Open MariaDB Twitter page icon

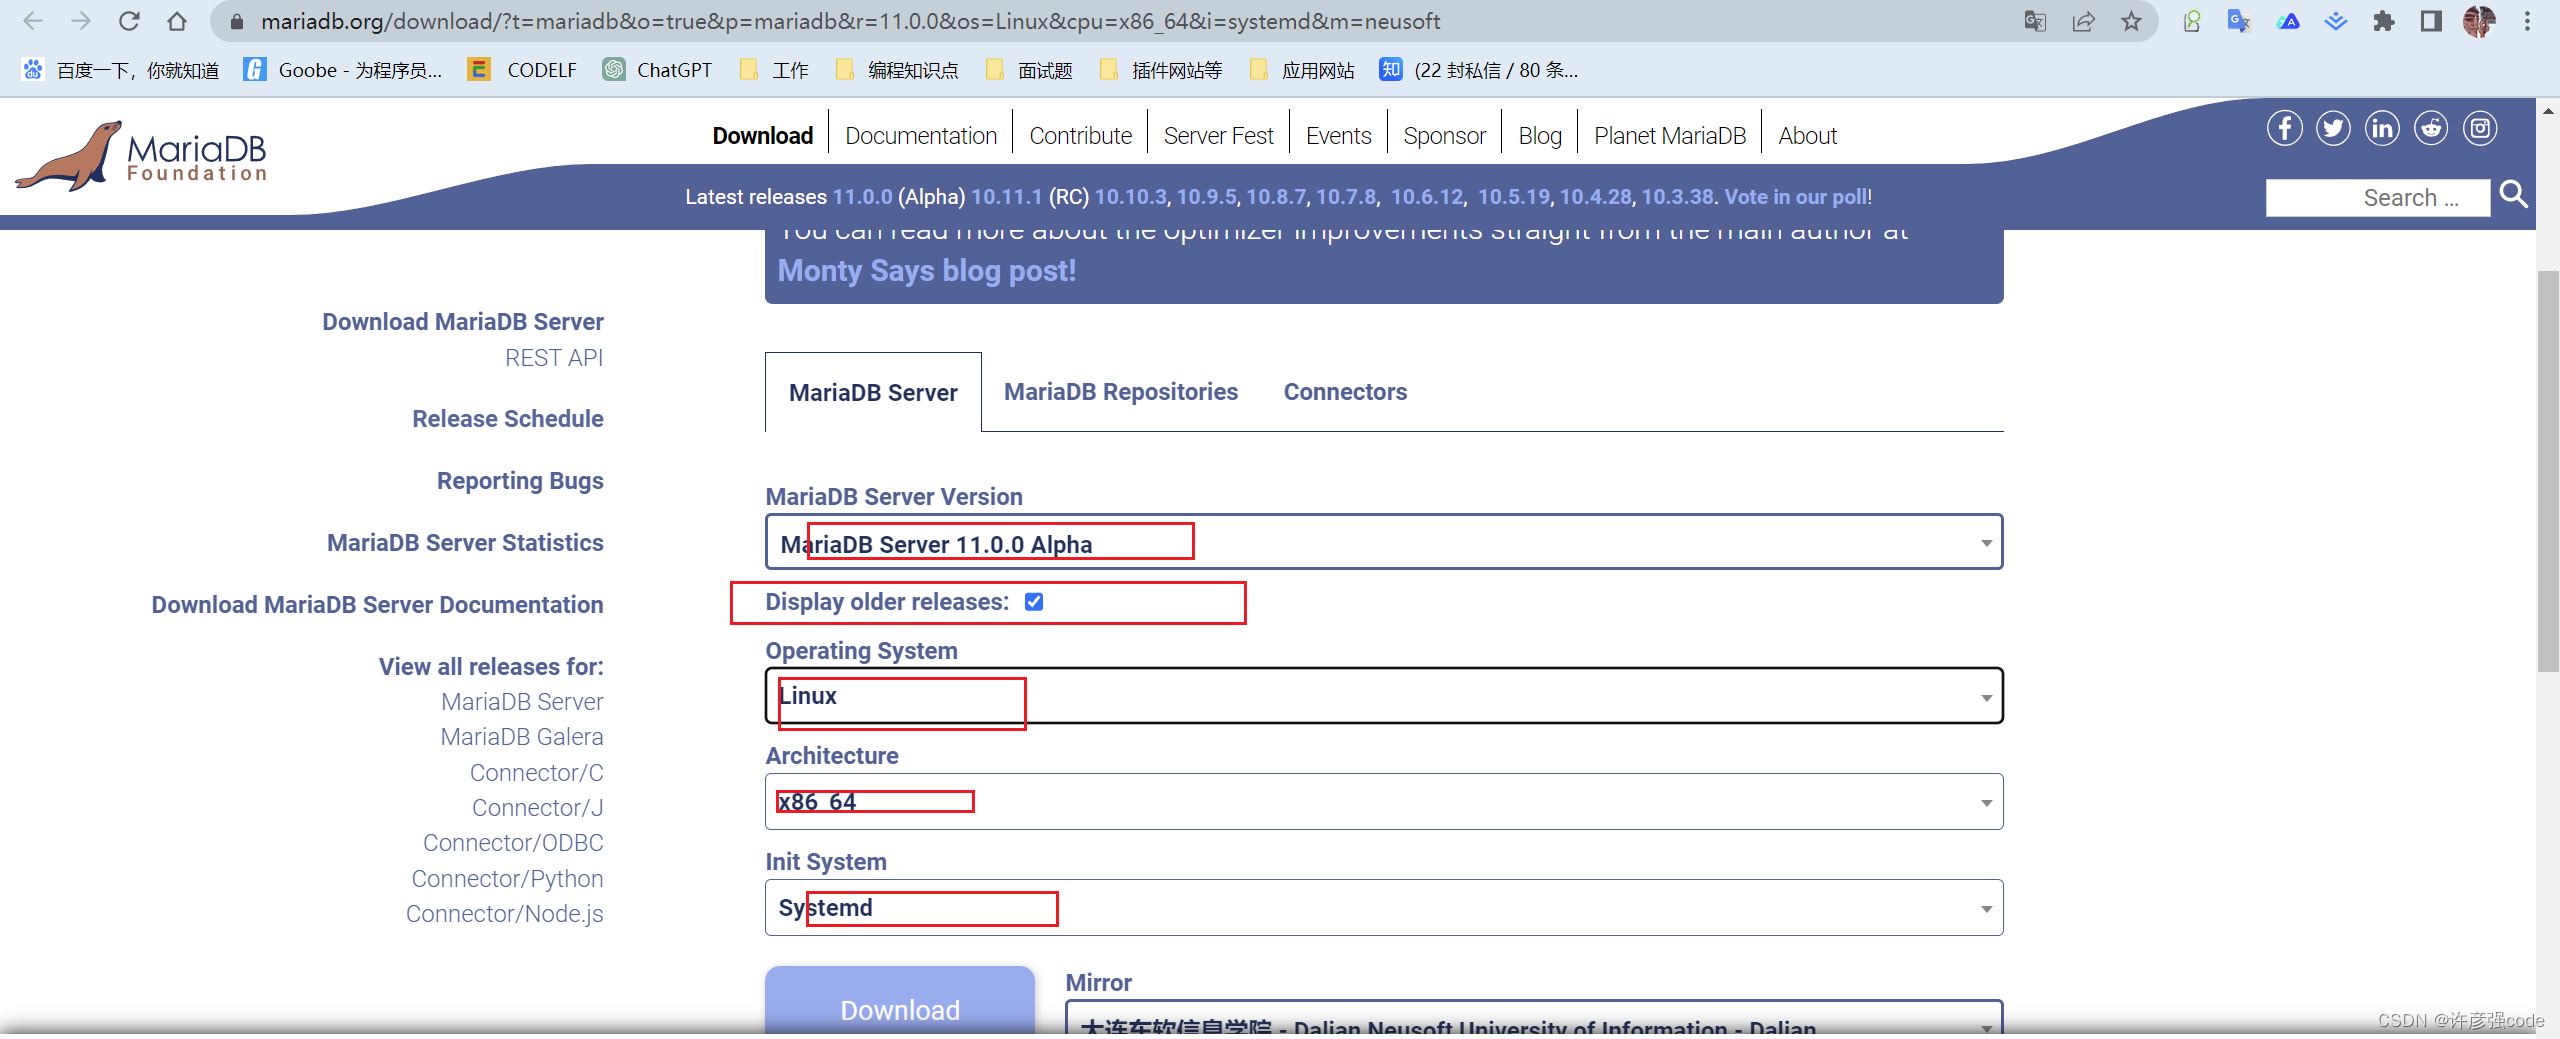[x=2333, y=128]
